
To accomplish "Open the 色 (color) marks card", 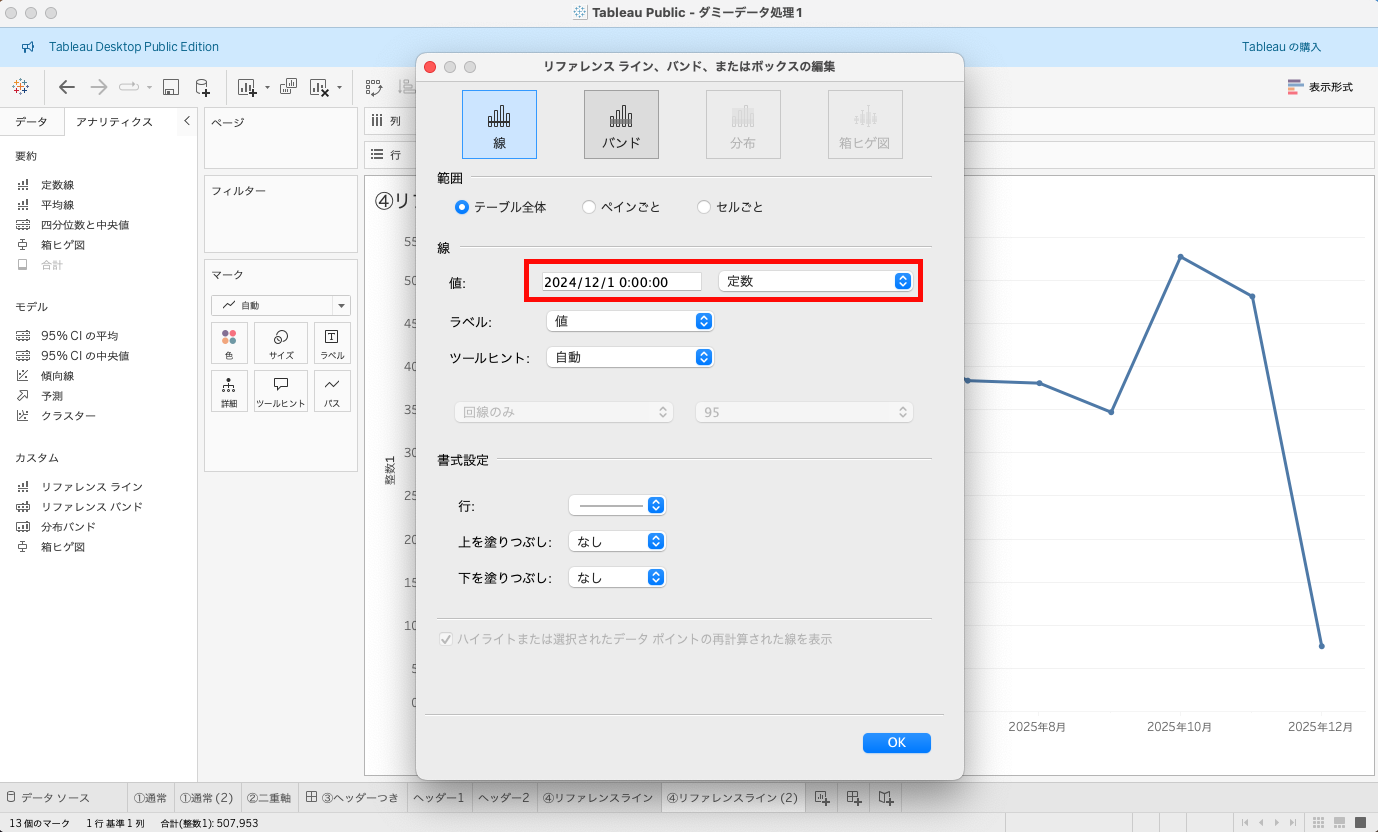I will (x=229, y=342).
